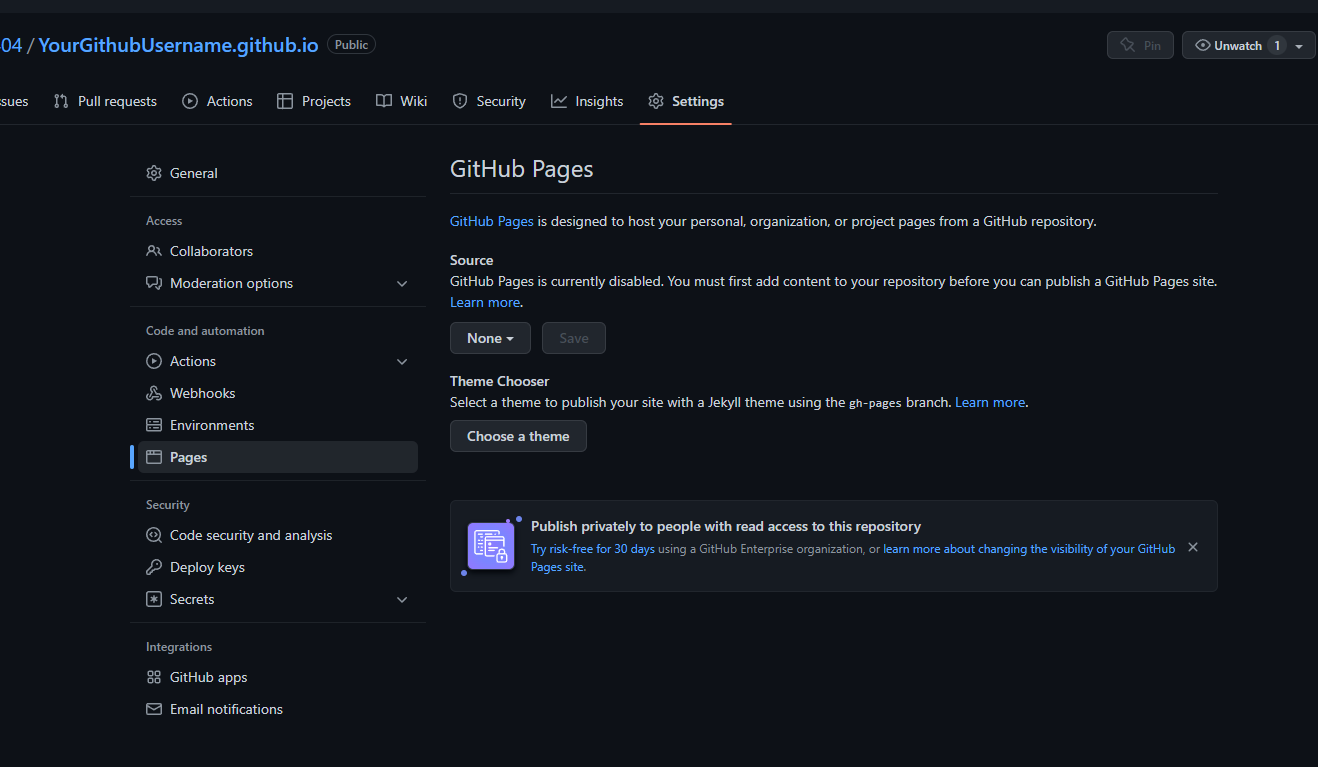Click the Pin repository button
Image resolution: width=1318 pixels, height=767 pixels.
(x=1140, y=45)
